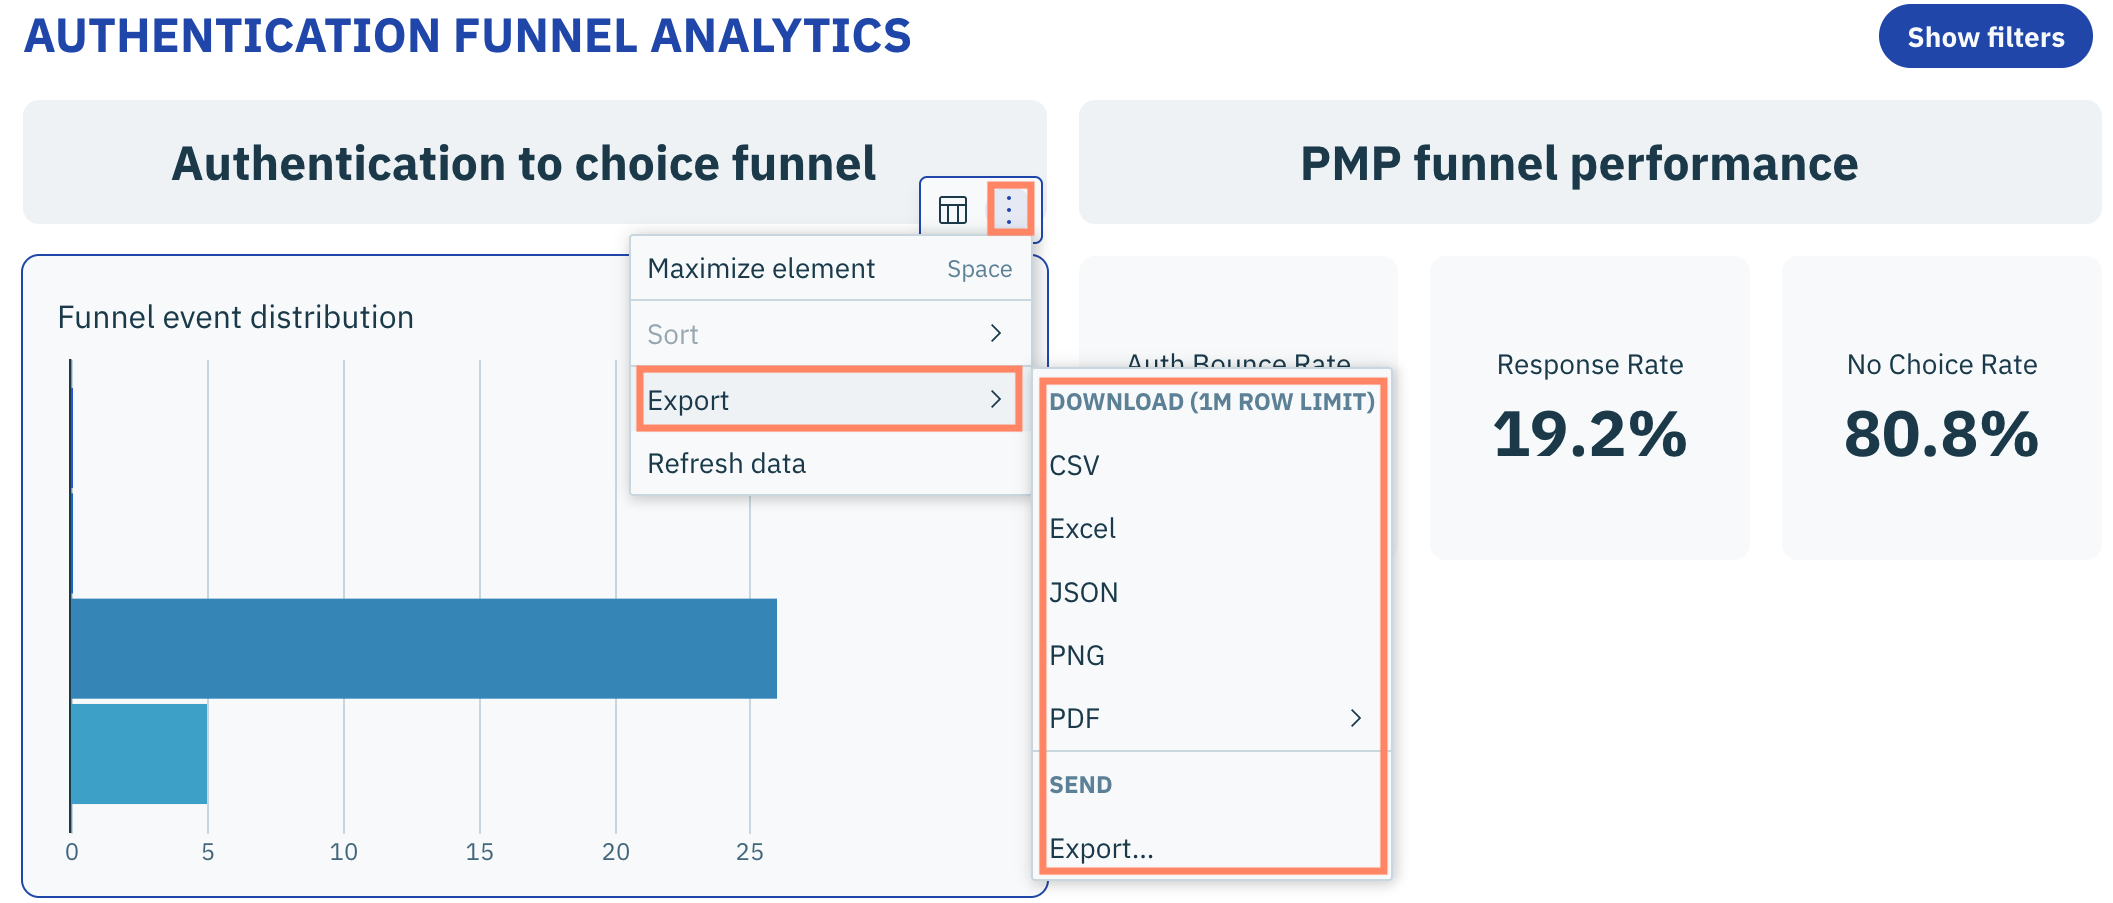
Task: Click the short light blue funnel bar
Action: (x=139, y=754)
